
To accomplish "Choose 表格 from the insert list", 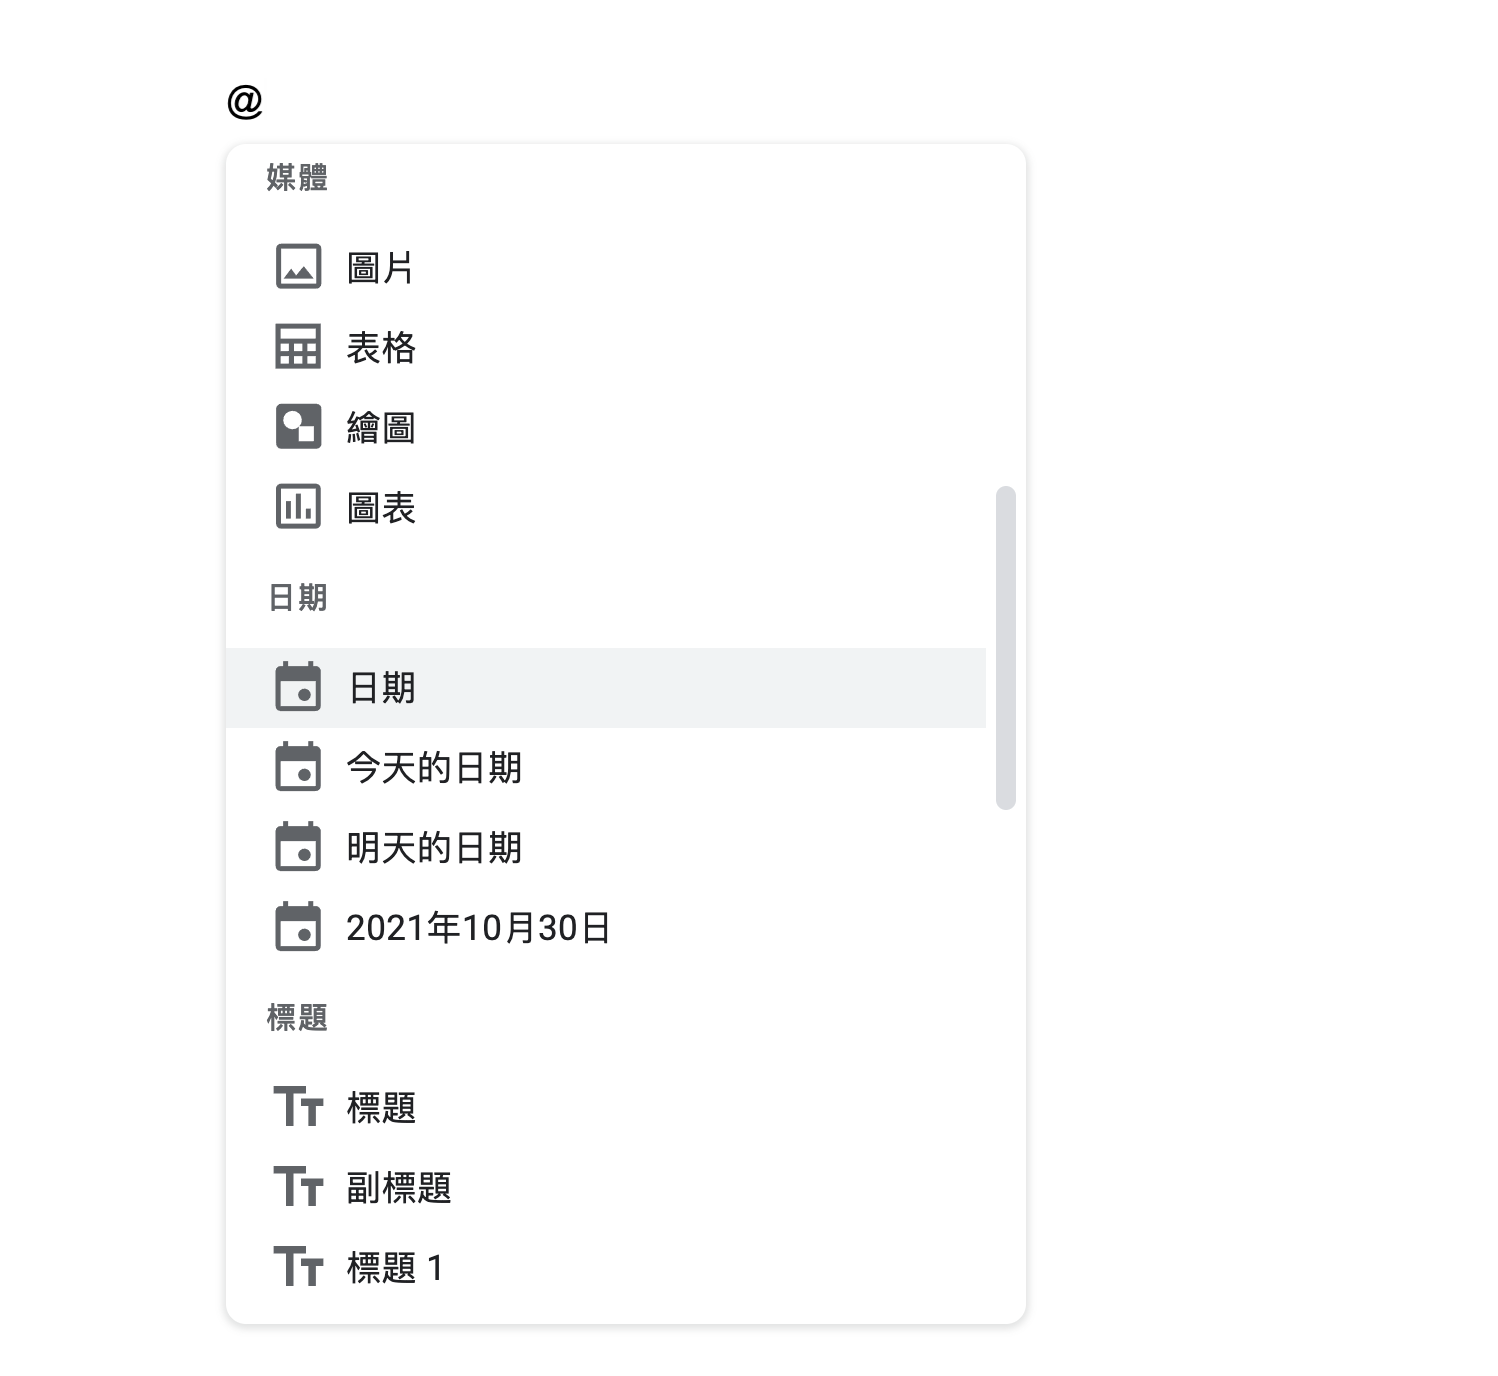I will pos(381,348).
